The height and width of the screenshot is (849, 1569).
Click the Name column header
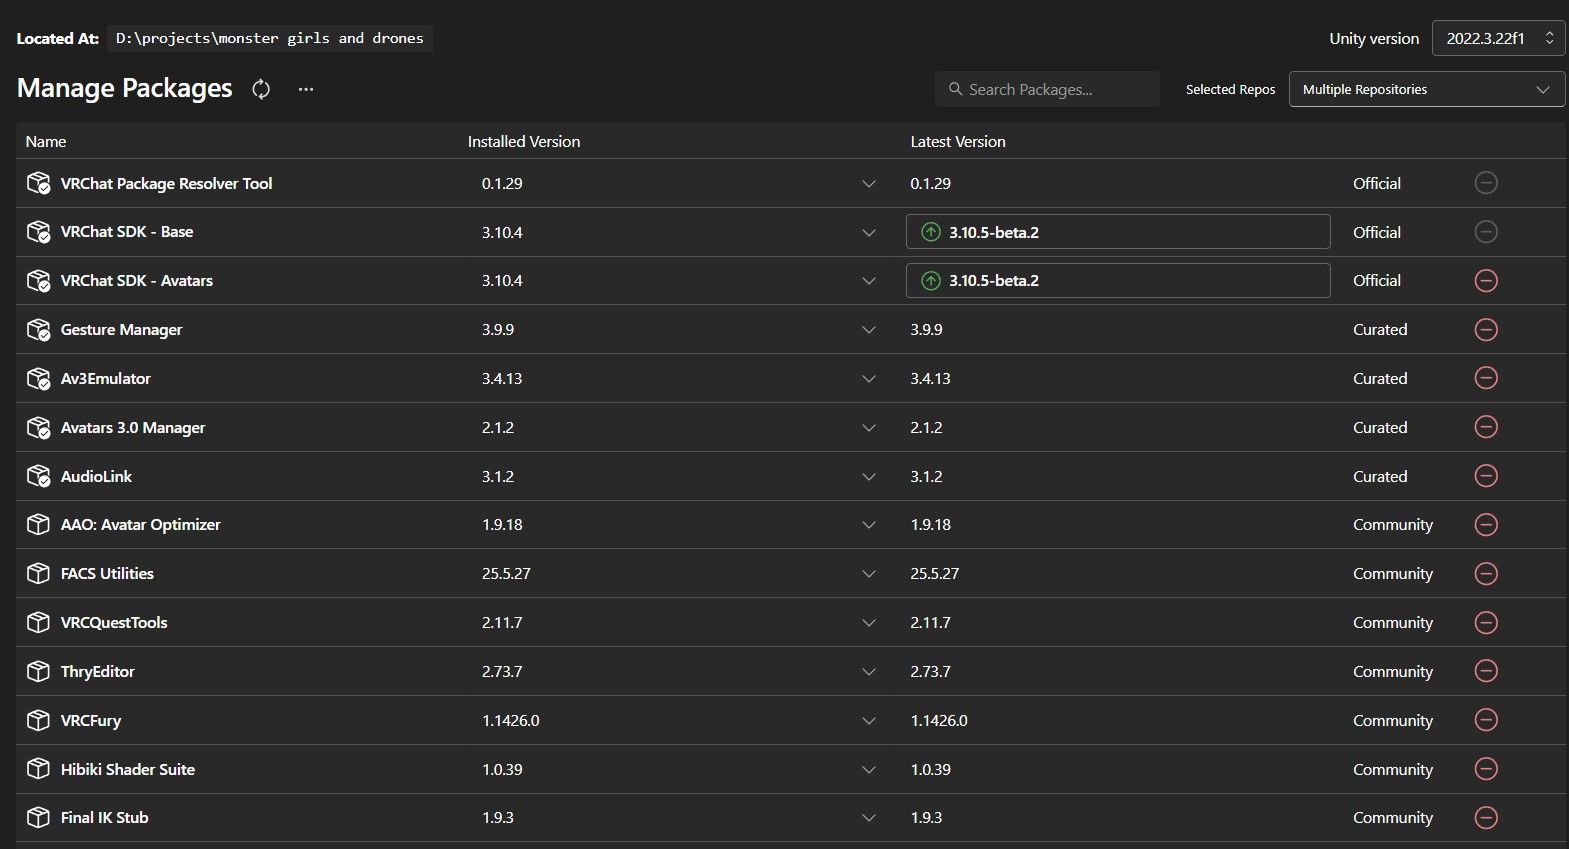coord(46,142)
